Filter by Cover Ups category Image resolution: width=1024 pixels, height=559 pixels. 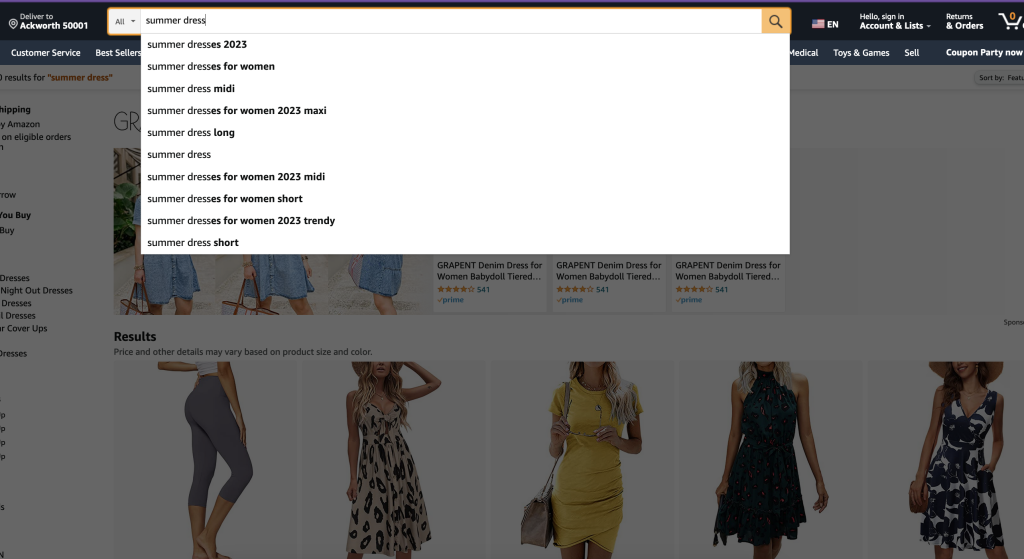click(x=24, y=328)
